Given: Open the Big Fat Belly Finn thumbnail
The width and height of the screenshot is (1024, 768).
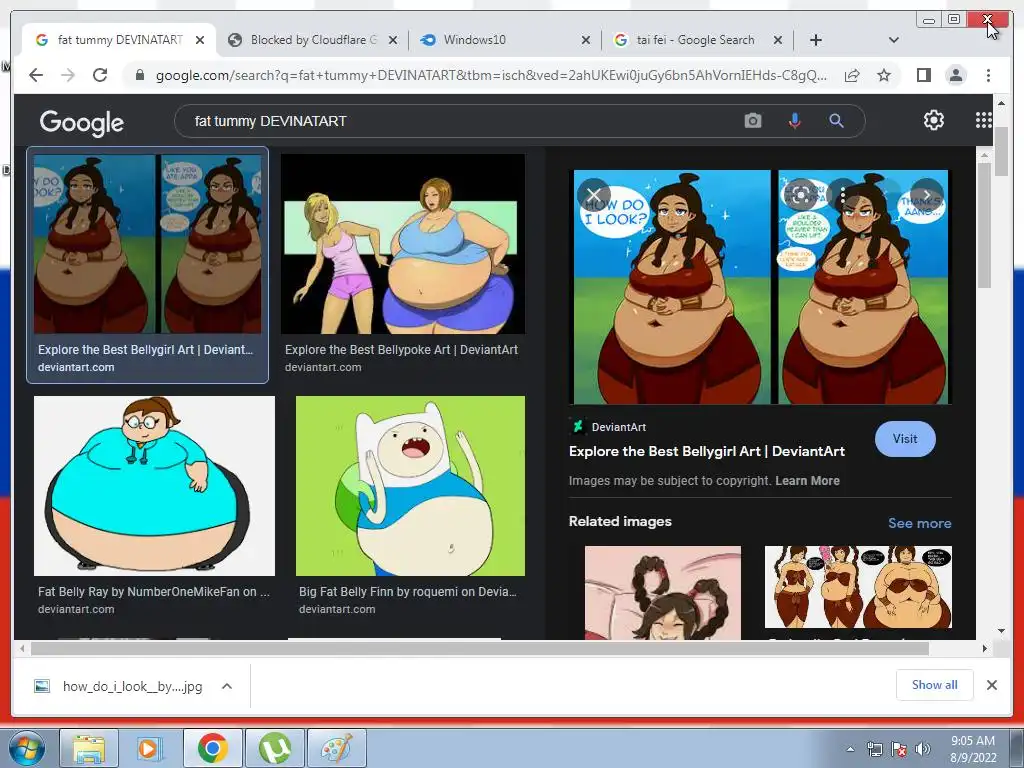Looking at the screenshot, I should tap(410, 486).
